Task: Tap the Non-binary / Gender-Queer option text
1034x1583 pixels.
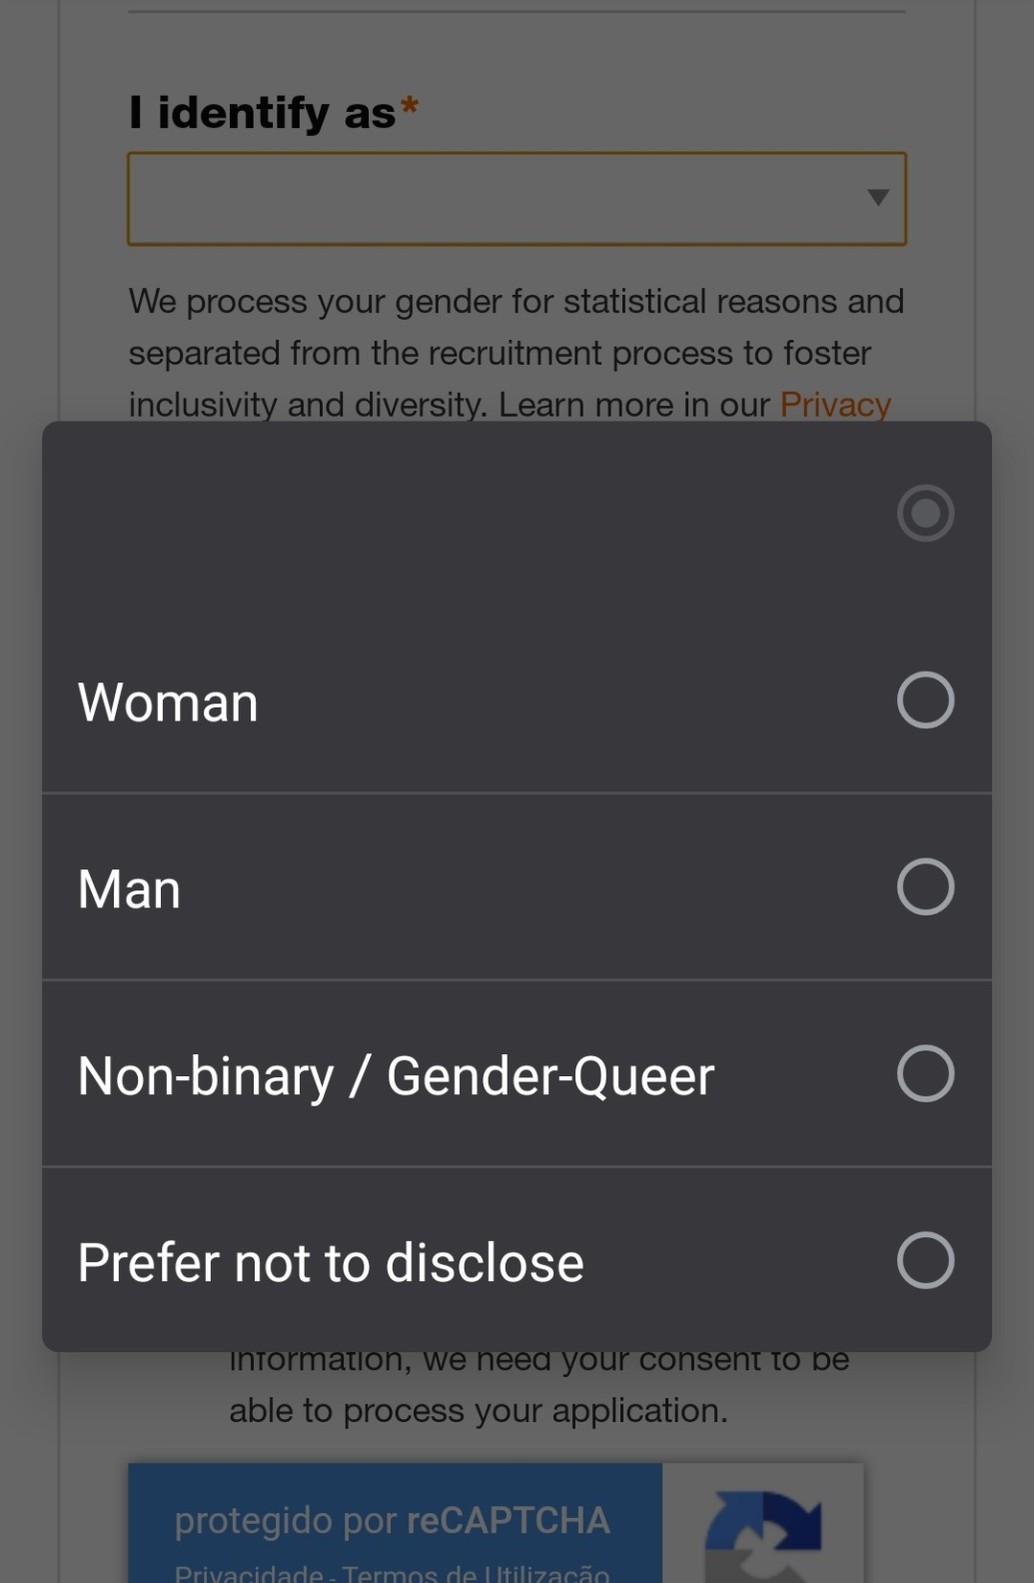Action: [396, 1076]
